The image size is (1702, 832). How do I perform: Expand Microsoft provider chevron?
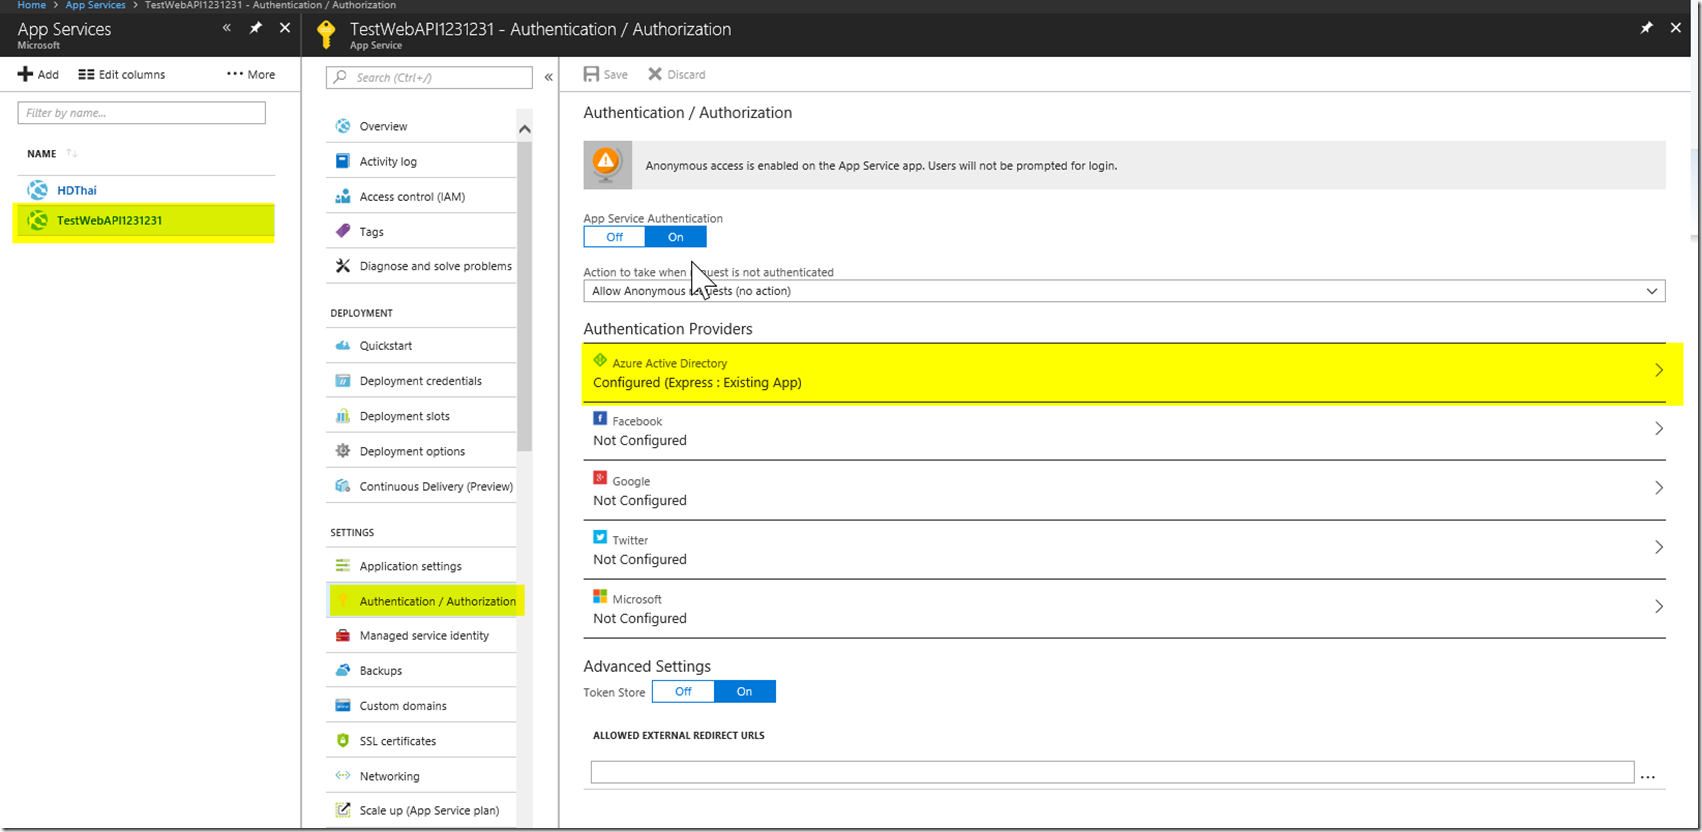click(1659, 607)
